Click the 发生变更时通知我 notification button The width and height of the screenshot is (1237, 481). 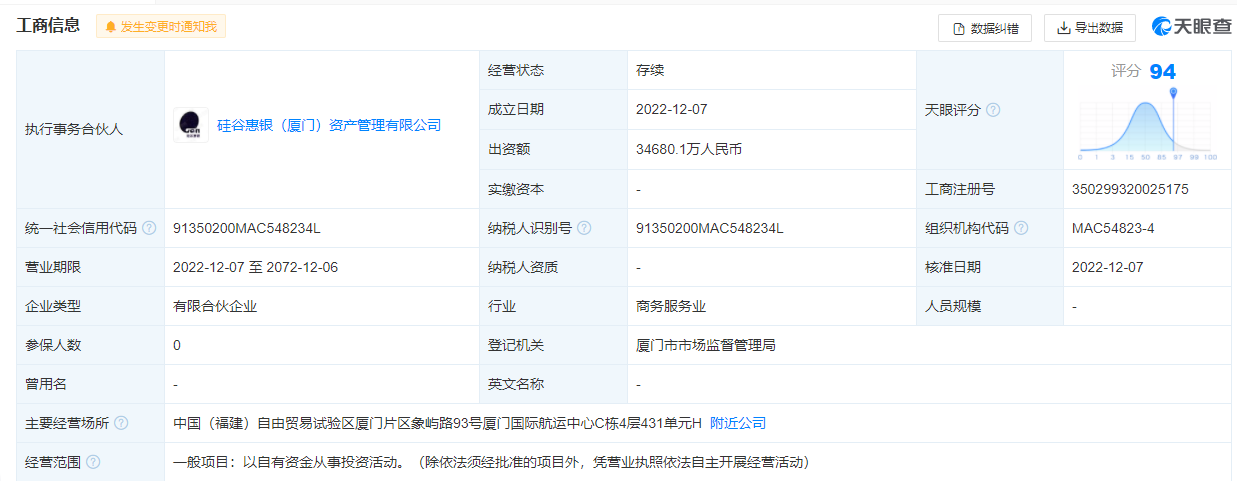pos(161,26)
